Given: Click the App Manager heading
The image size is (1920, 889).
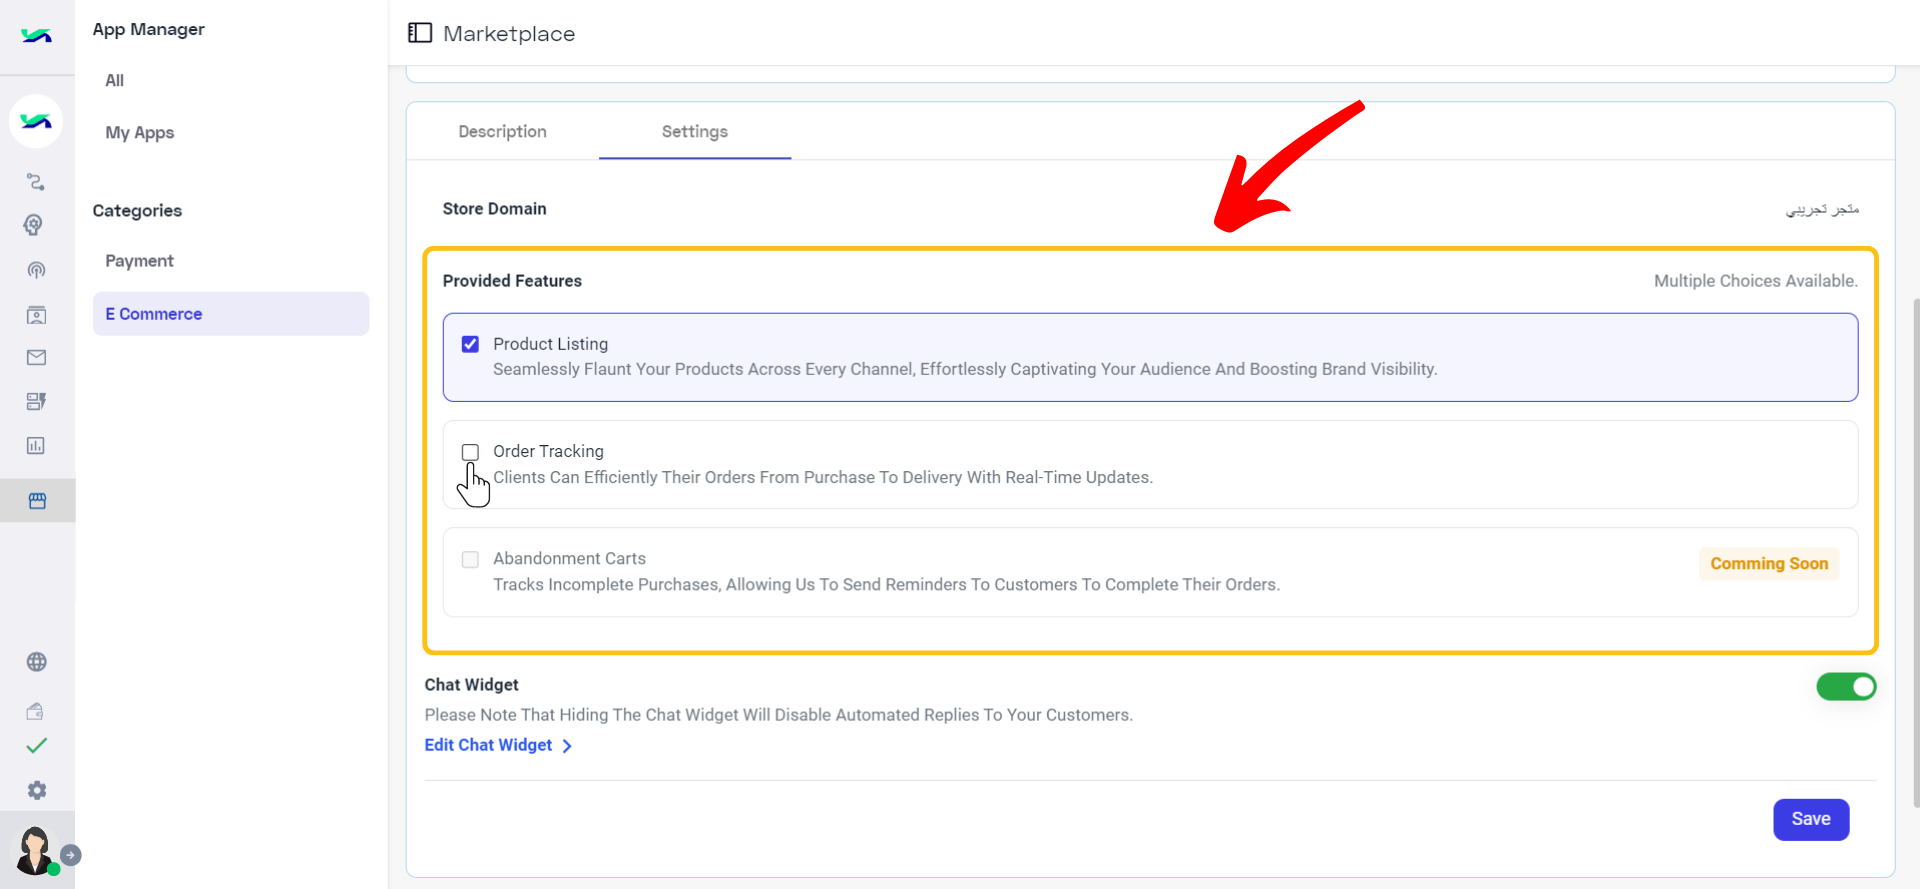Looking at the screenshot, I should pyautogui.click(x=148, y=29).
